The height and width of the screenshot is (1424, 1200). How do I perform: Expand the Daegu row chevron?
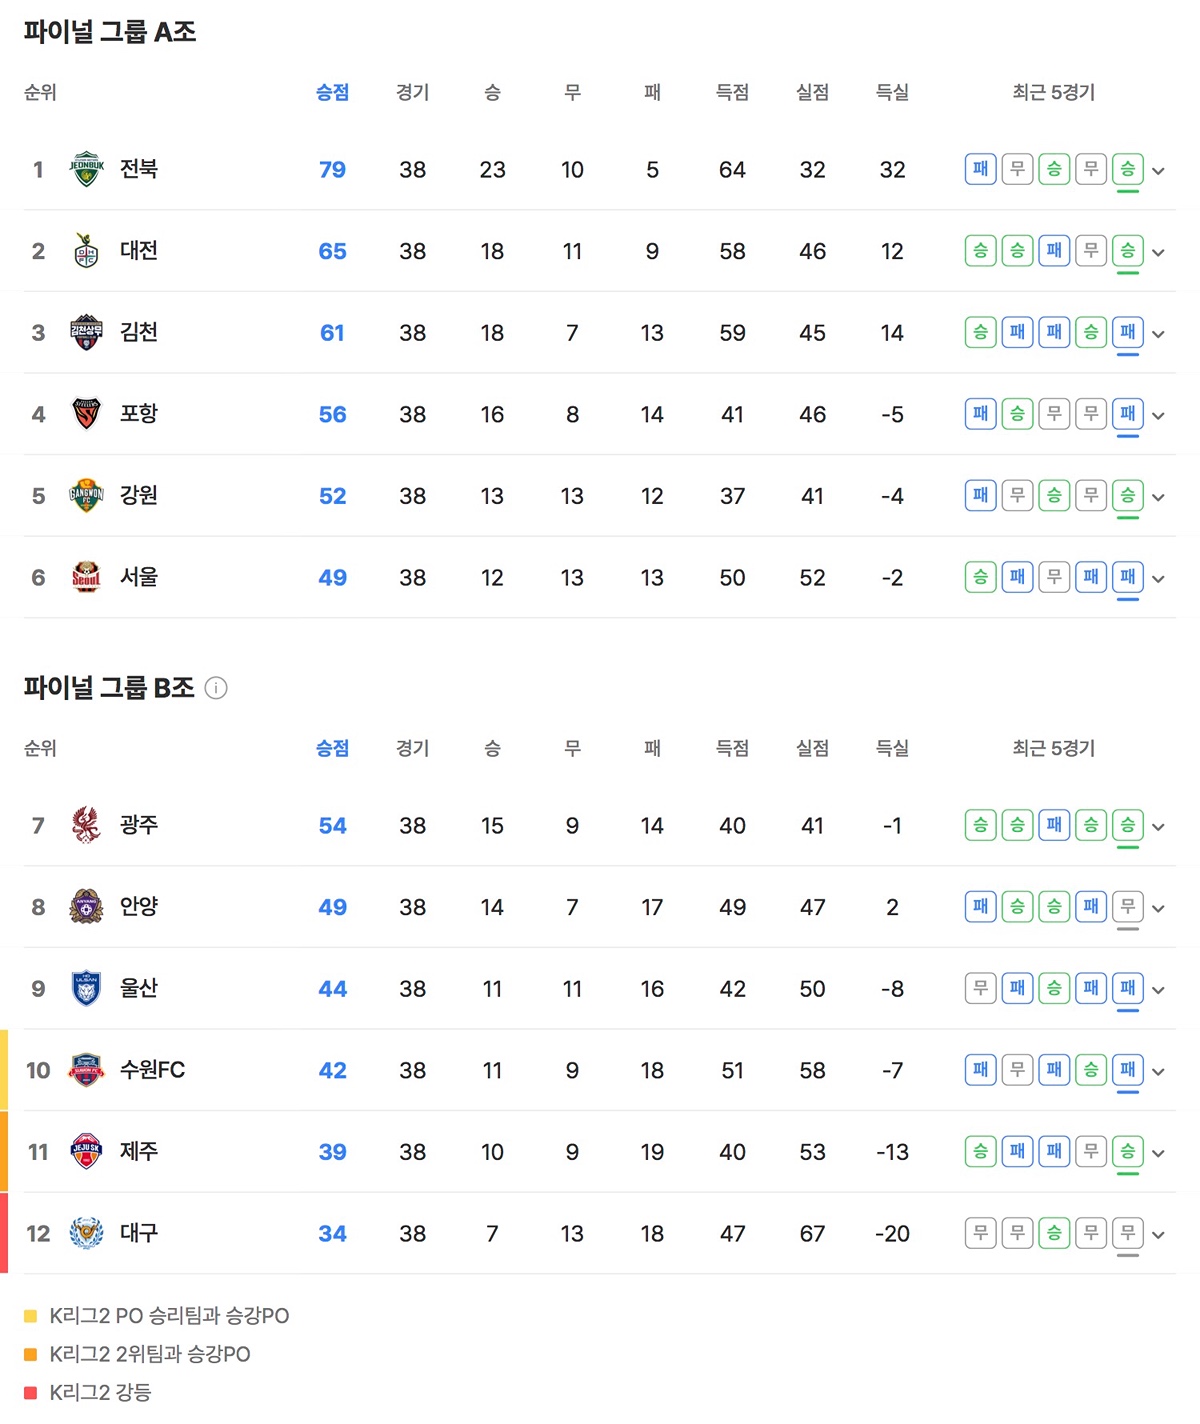(x=1158, y=1235)
